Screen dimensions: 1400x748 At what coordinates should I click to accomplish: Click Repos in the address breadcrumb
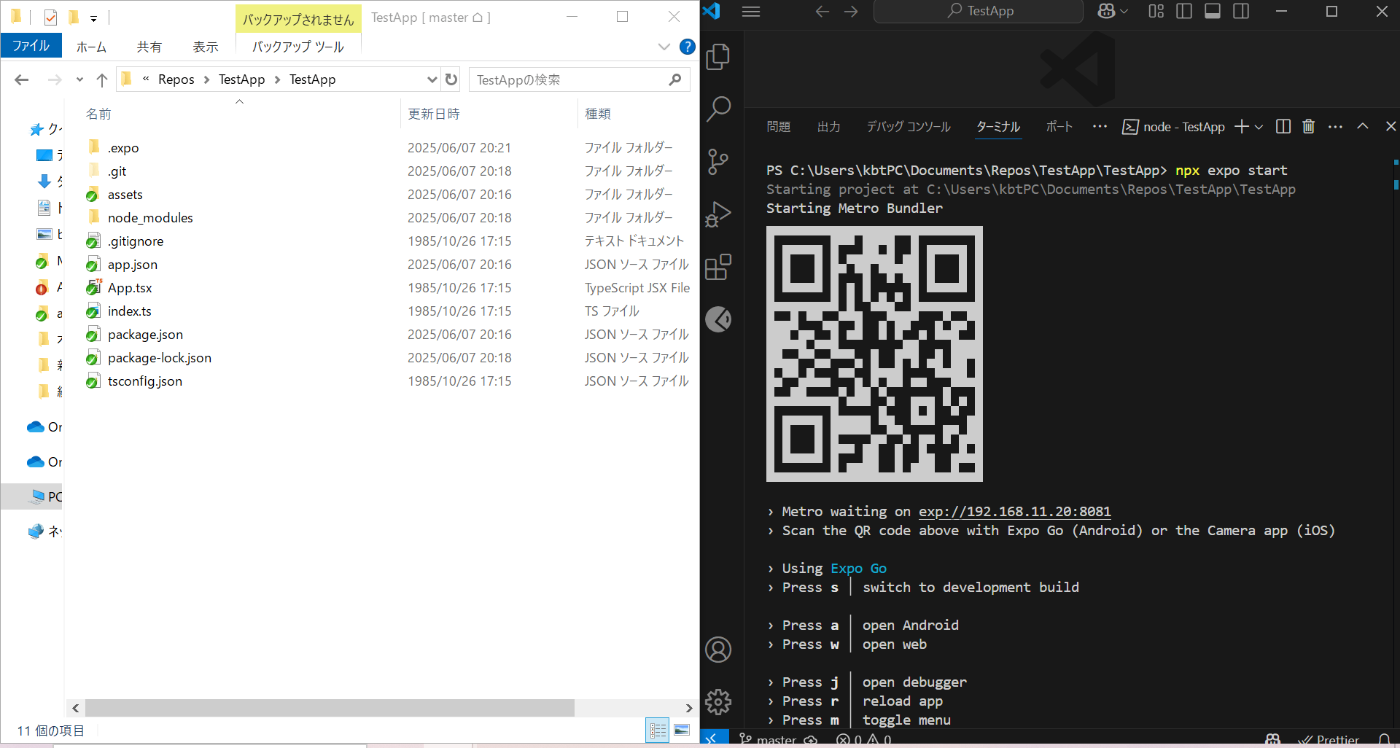pos(176,79)
